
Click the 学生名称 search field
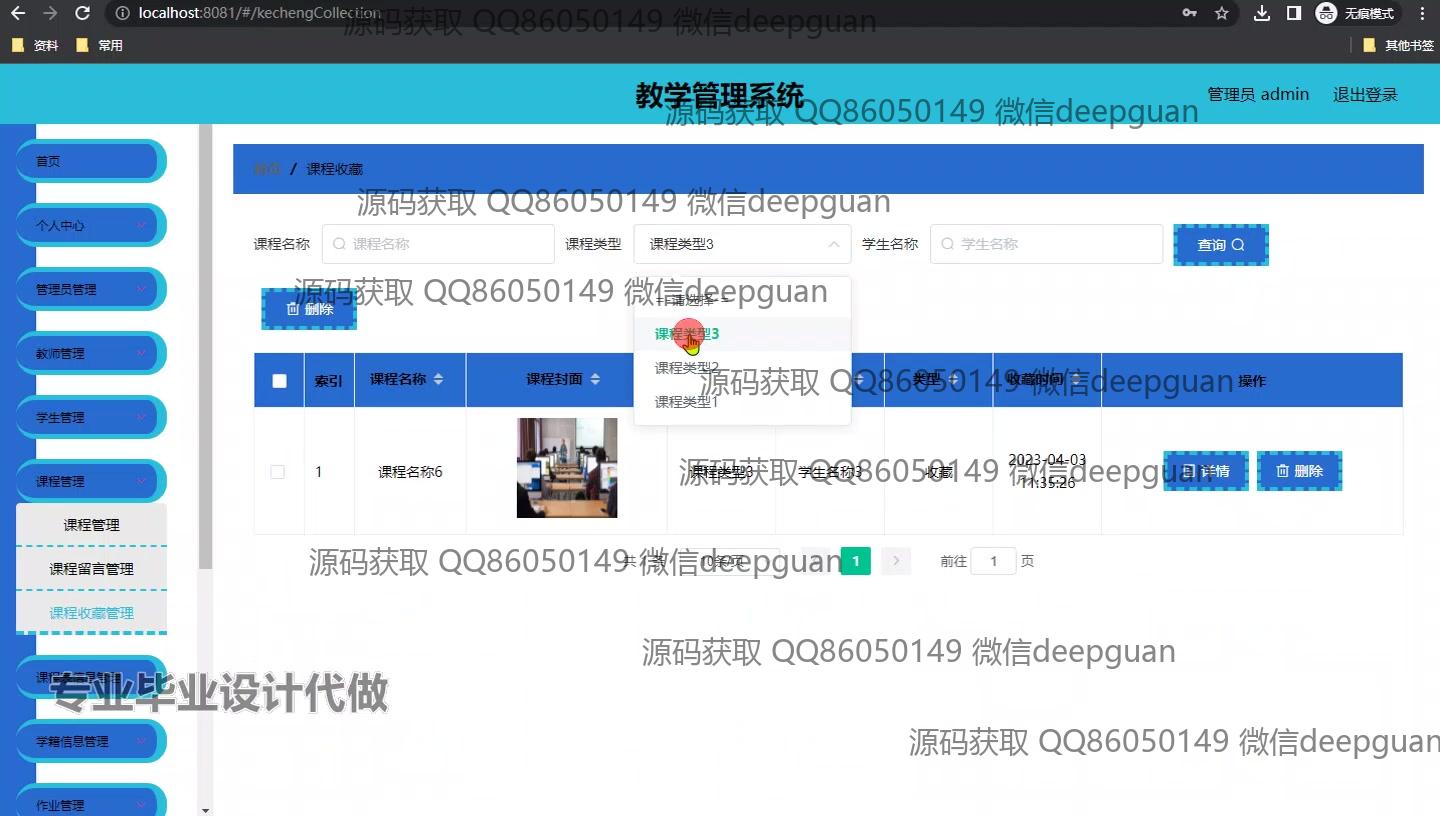pyautogui.click(x=1046, y=244)
